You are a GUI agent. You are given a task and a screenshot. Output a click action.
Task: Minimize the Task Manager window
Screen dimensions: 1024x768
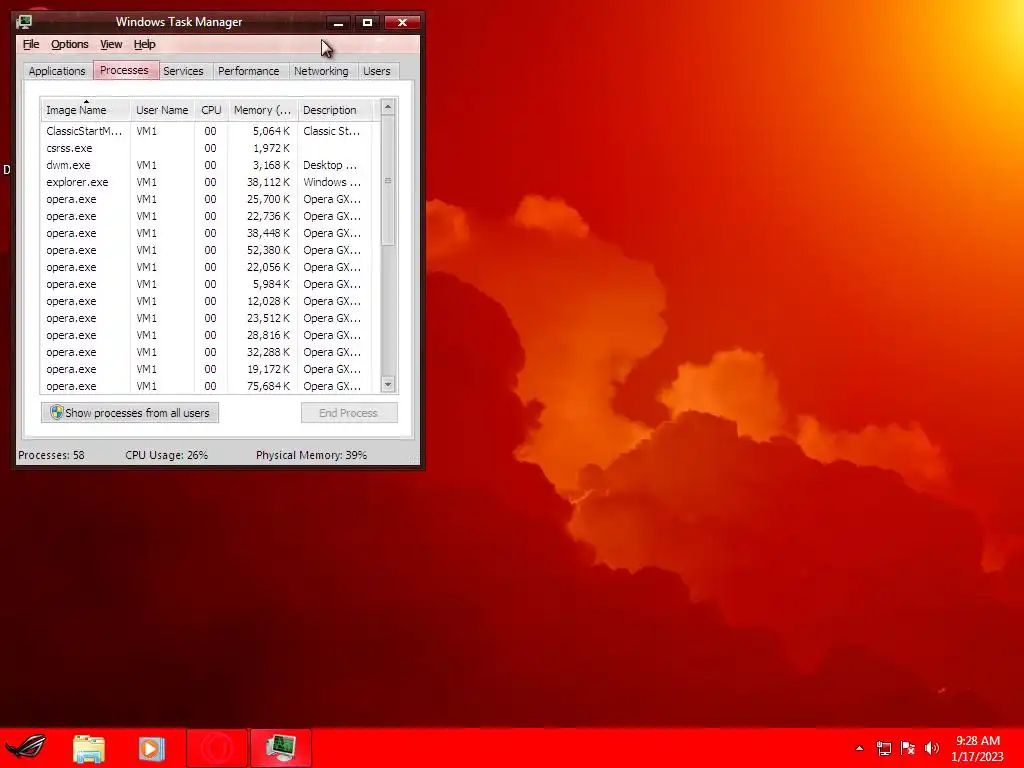click(x=338, y=22)
